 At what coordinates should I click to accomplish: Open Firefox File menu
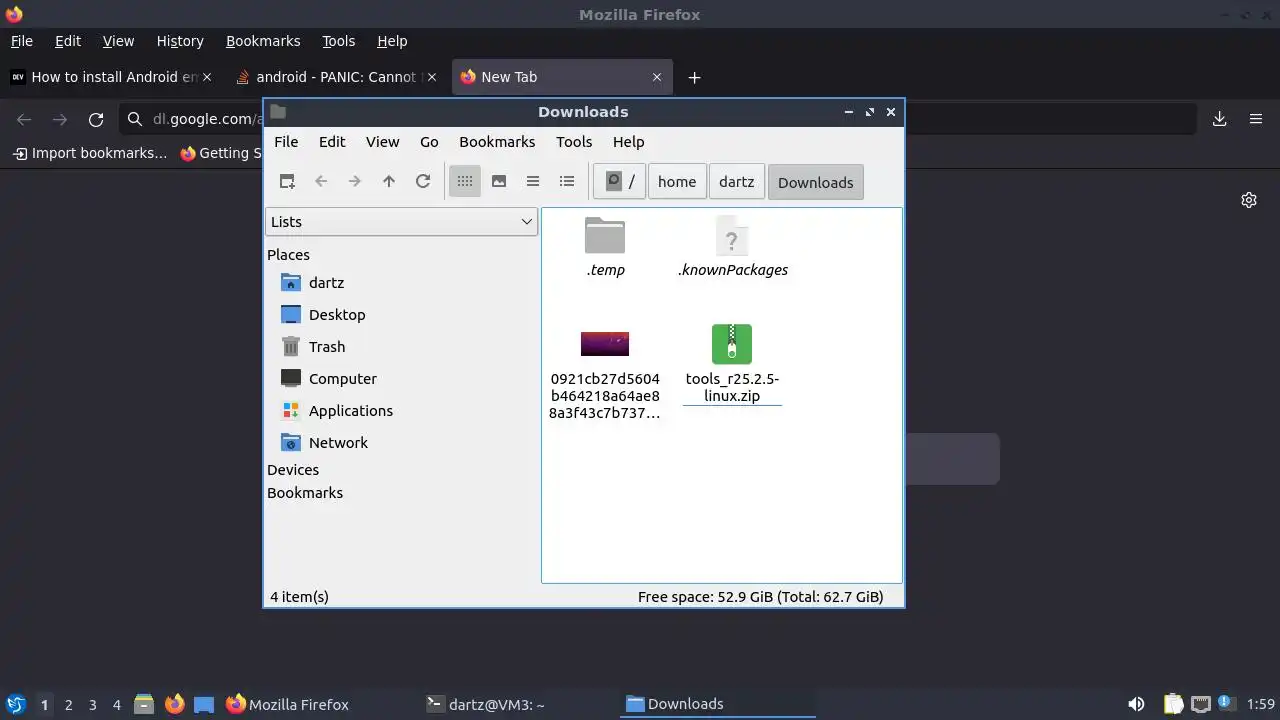(22, 41)
